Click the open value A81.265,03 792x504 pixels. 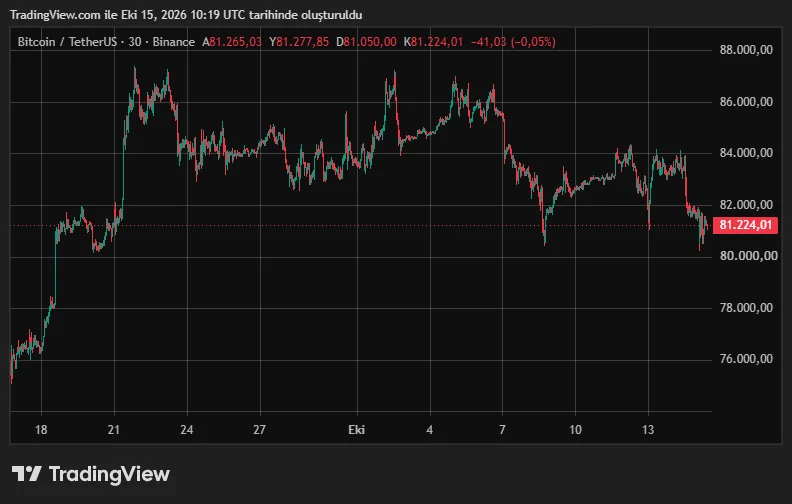pos(232,42)
